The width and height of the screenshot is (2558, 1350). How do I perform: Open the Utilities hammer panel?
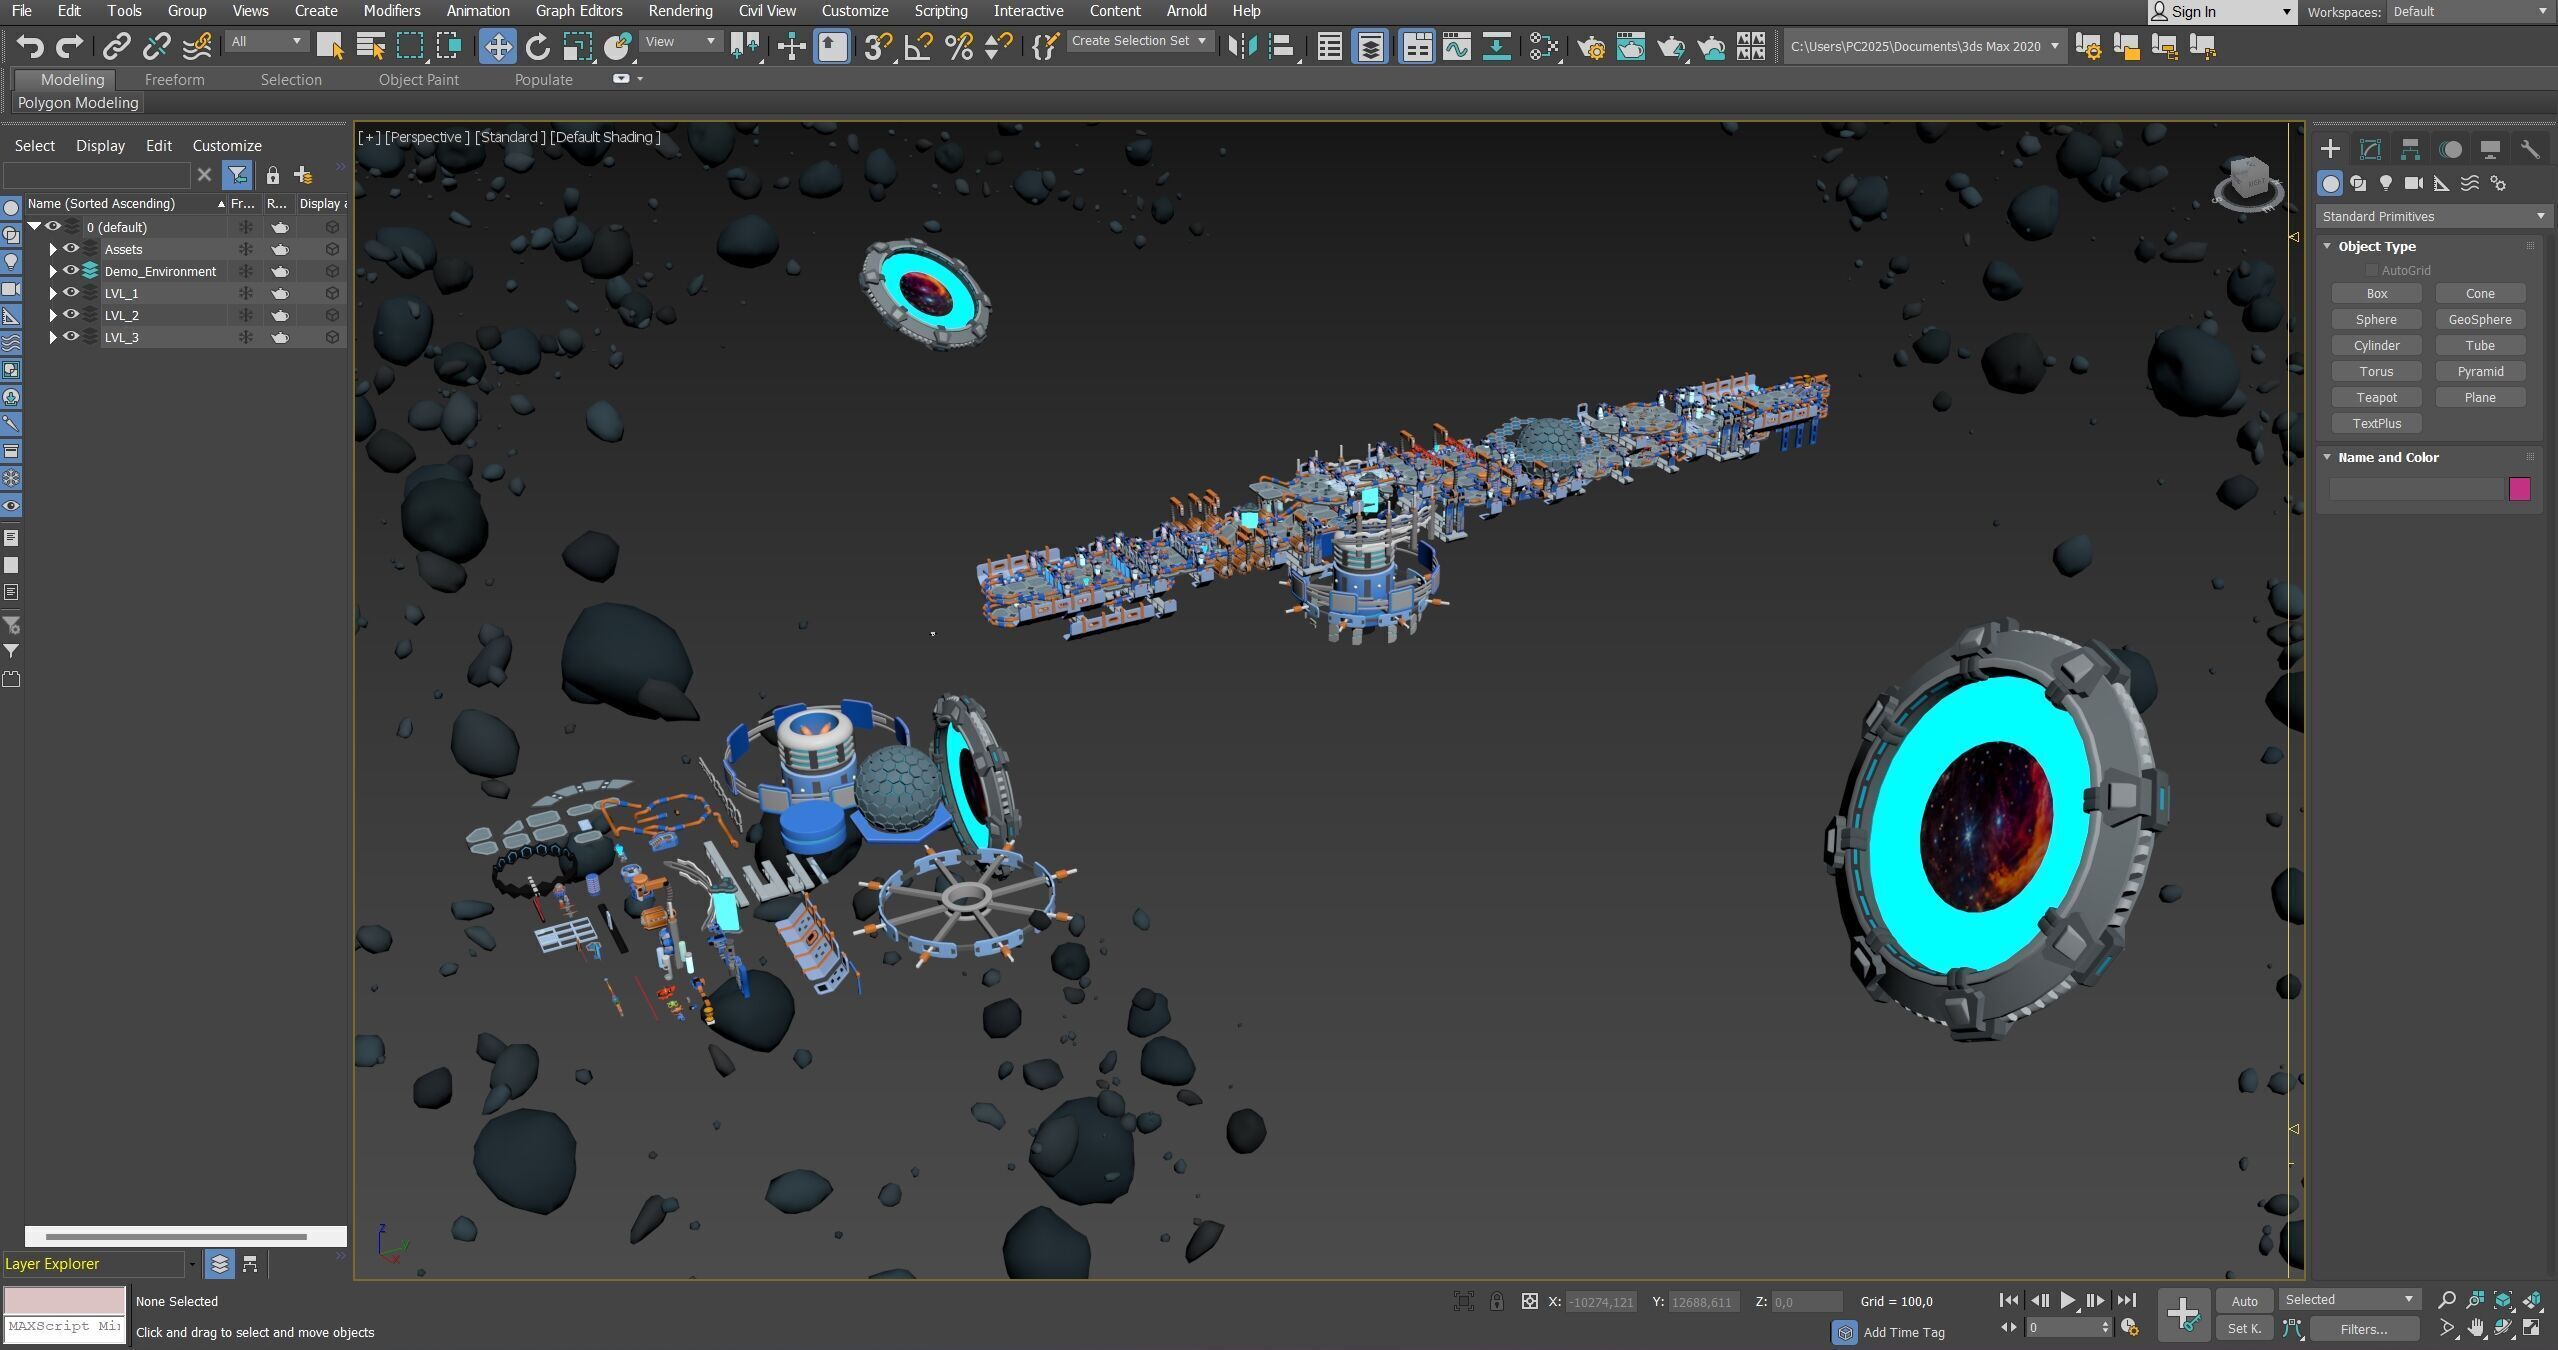tap(2530, 149)
